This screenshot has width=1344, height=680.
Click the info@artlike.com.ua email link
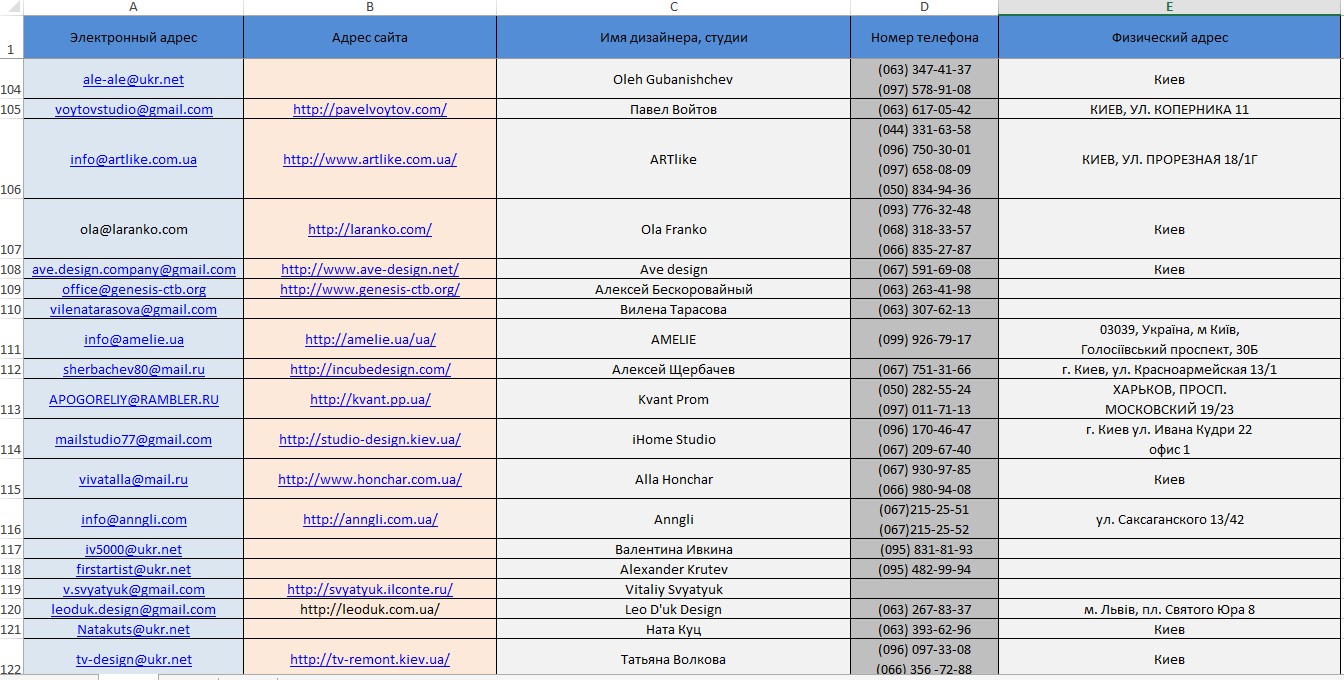click(133, 160)
